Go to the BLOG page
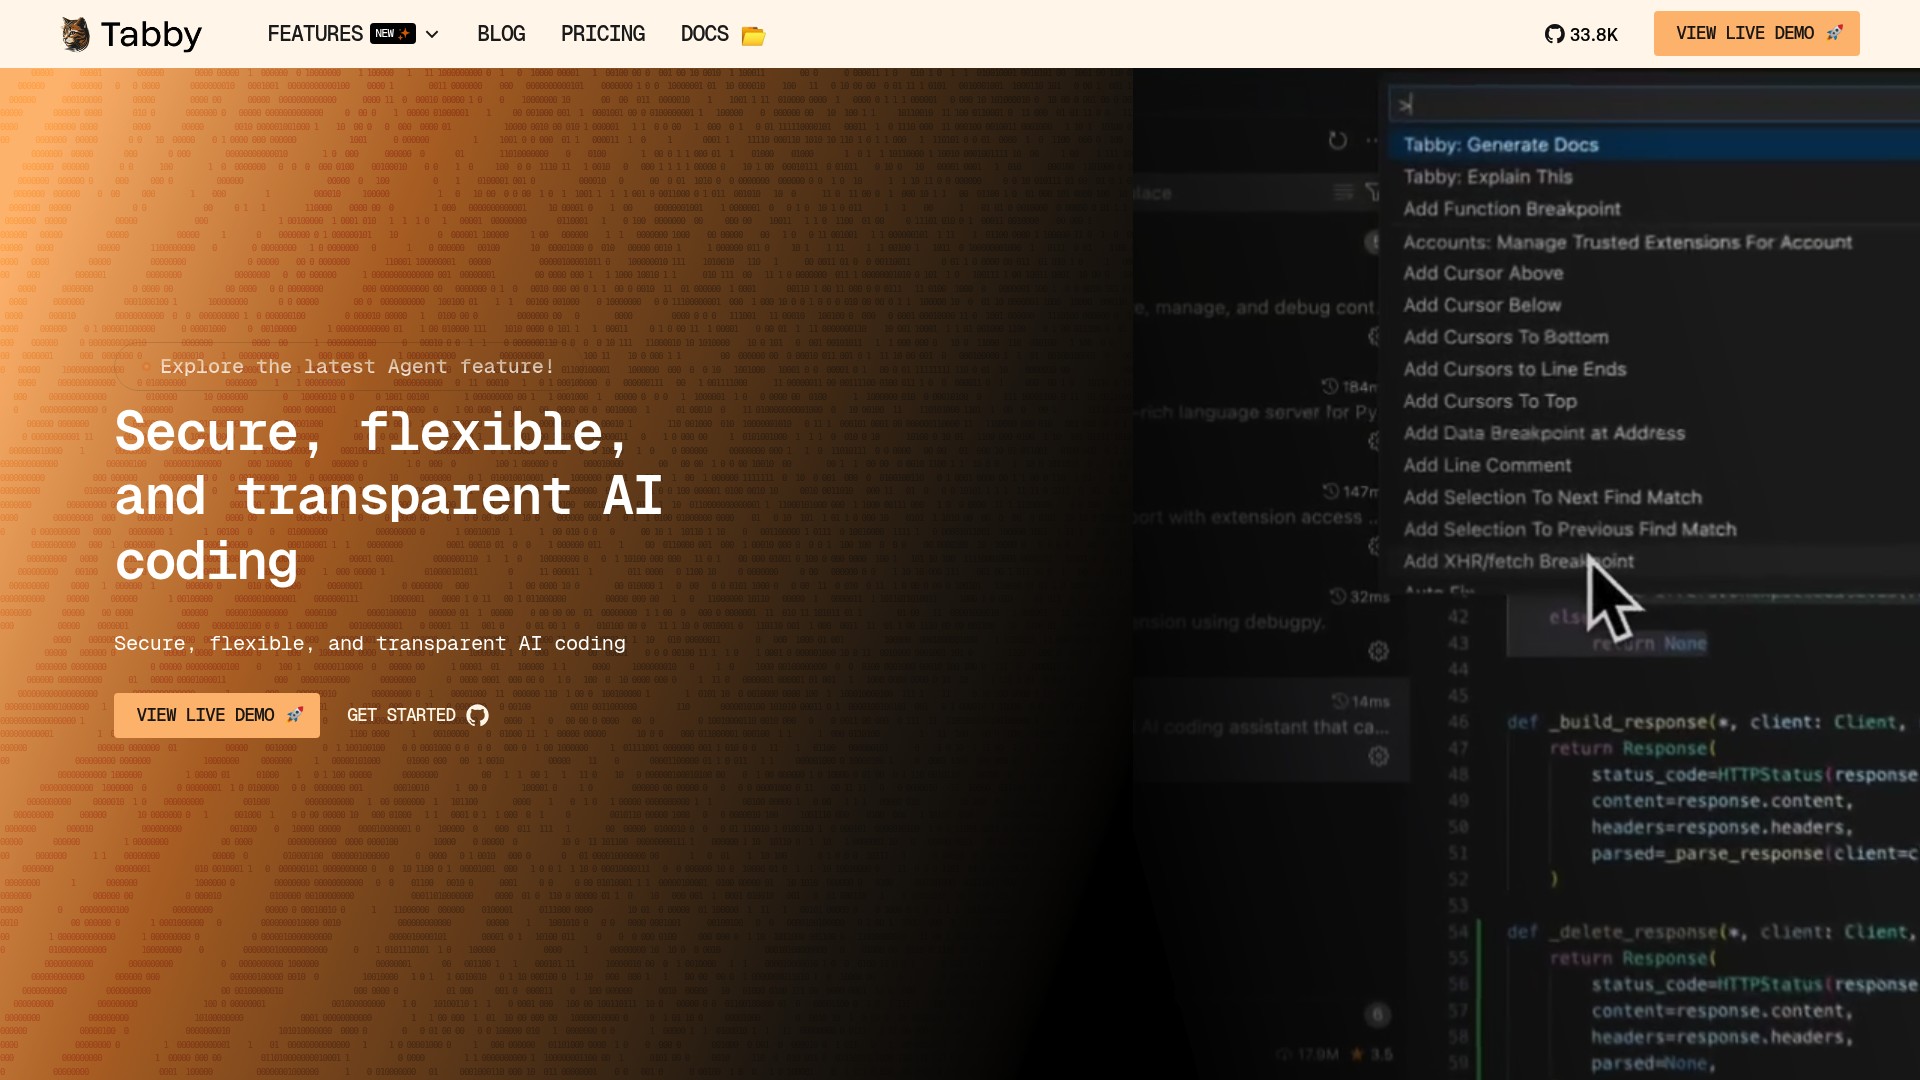The height and width of the screenshot is (1080, 1920). pyautogui.click(x=501, y=34)
